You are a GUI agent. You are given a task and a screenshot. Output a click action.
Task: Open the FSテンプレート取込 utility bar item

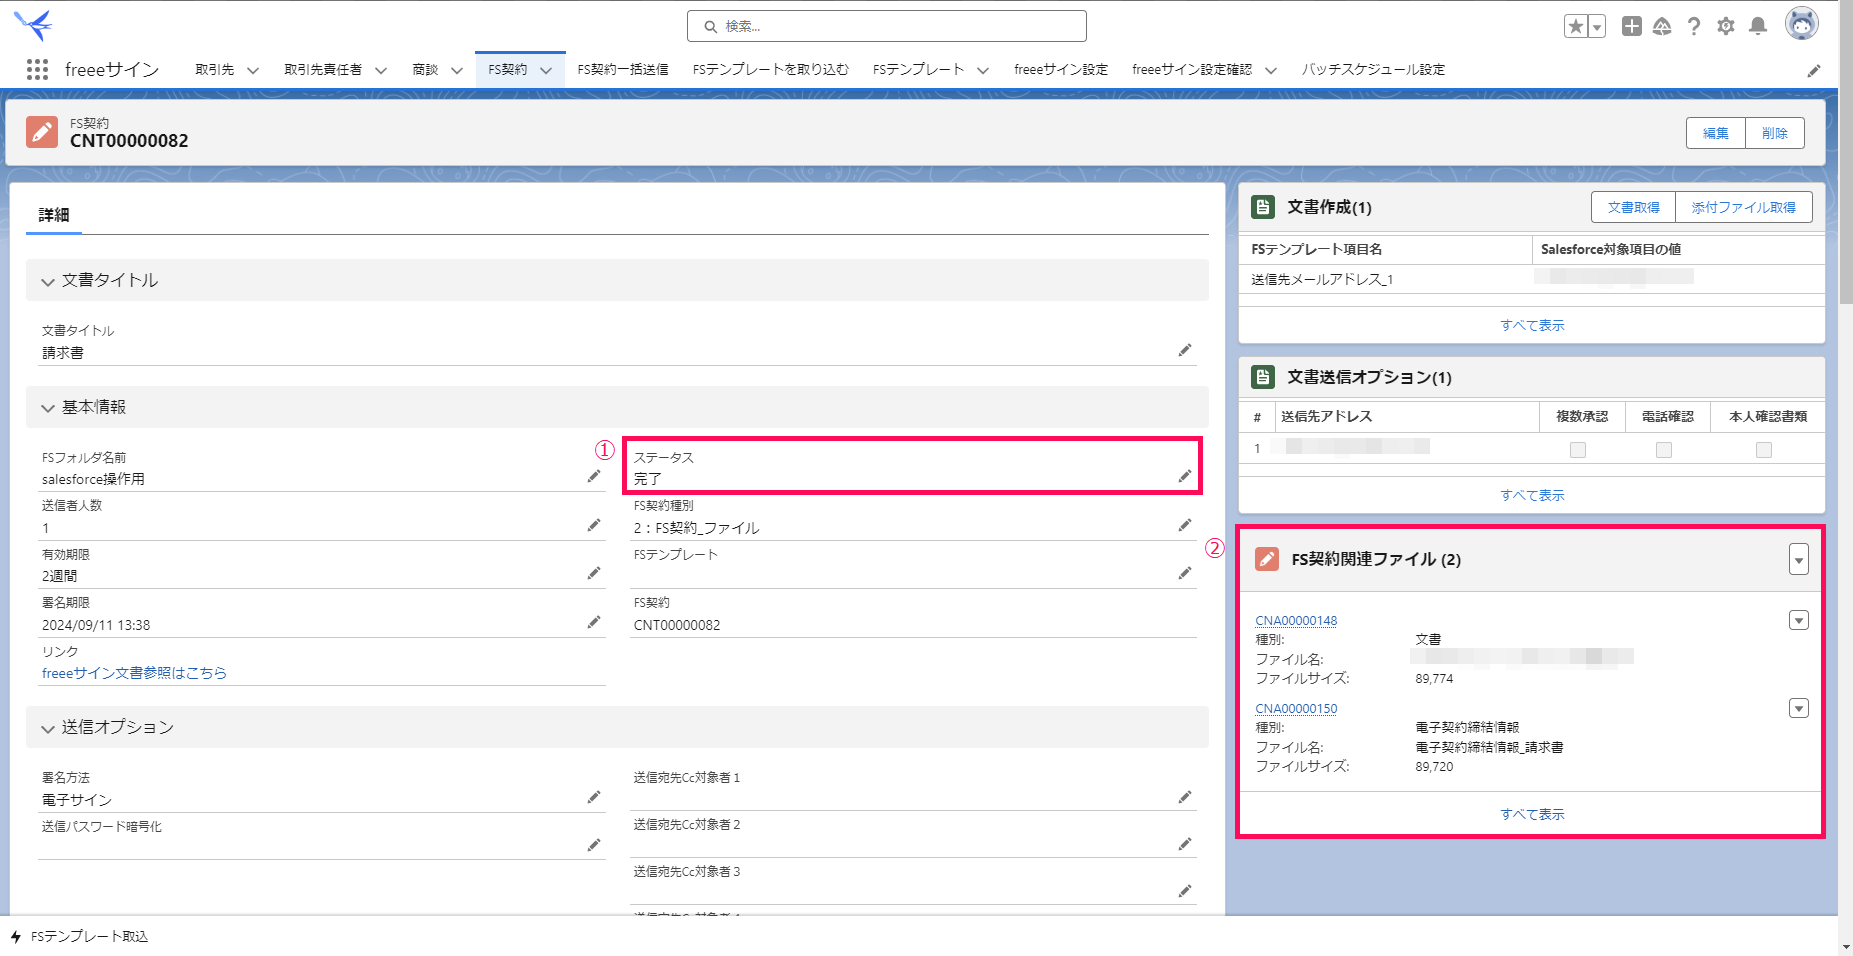(79, 937)
